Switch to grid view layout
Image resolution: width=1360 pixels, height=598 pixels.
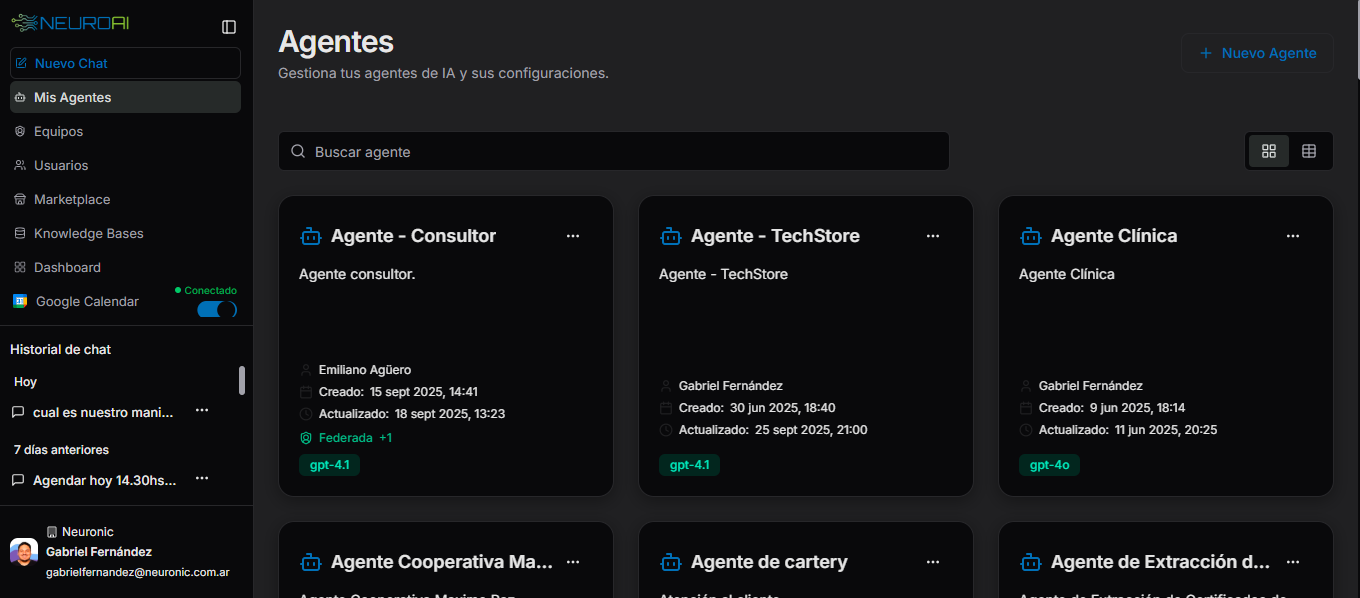pos(1269,151)
